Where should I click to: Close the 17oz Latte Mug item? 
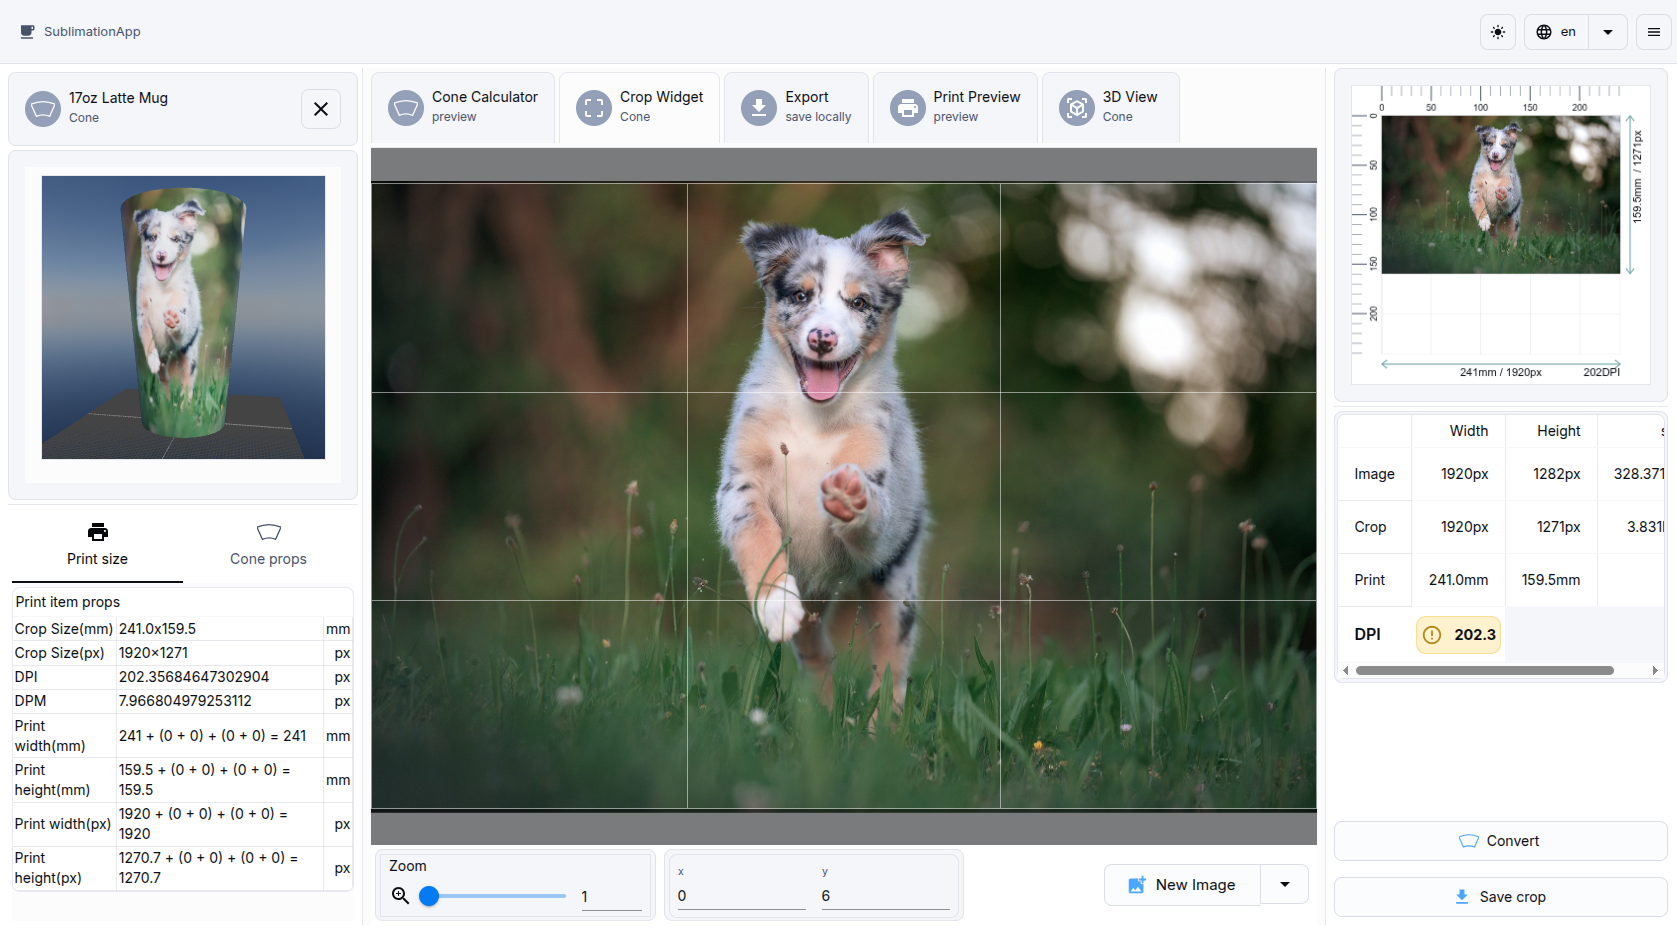pos(321,109)
